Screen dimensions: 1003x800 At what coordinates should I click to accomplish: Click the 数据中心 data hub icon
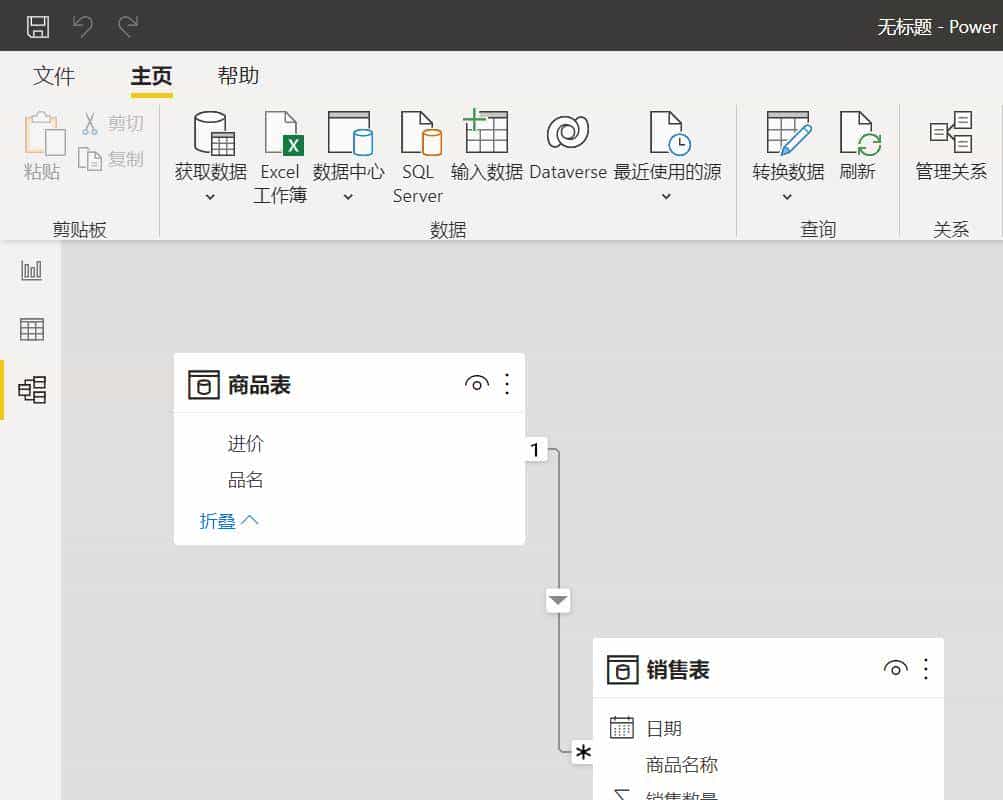pos(349,135)
